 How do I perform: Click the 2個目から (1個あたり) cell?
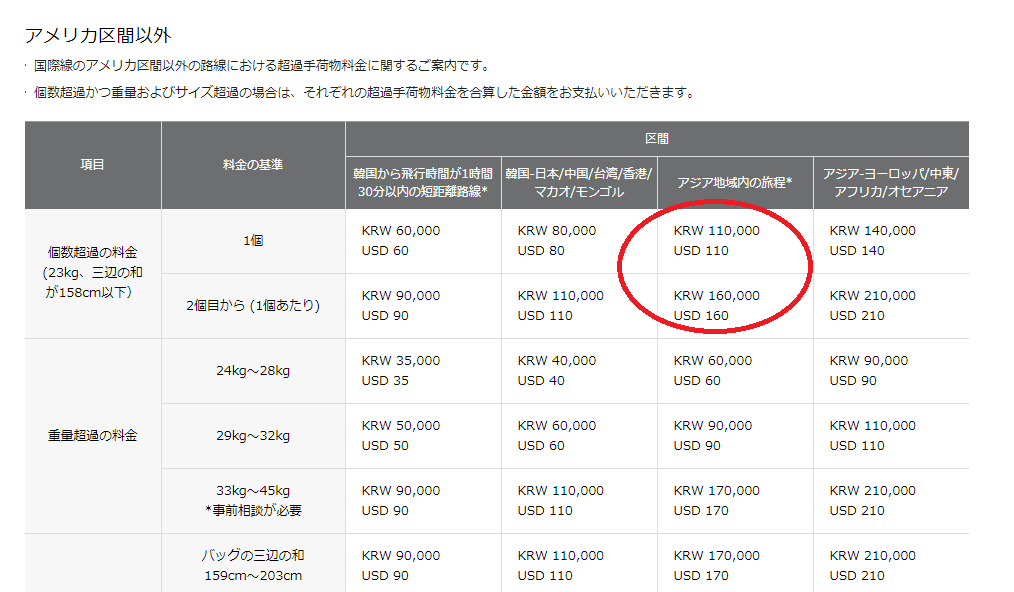pyautogui.click(x=253, y=305)
